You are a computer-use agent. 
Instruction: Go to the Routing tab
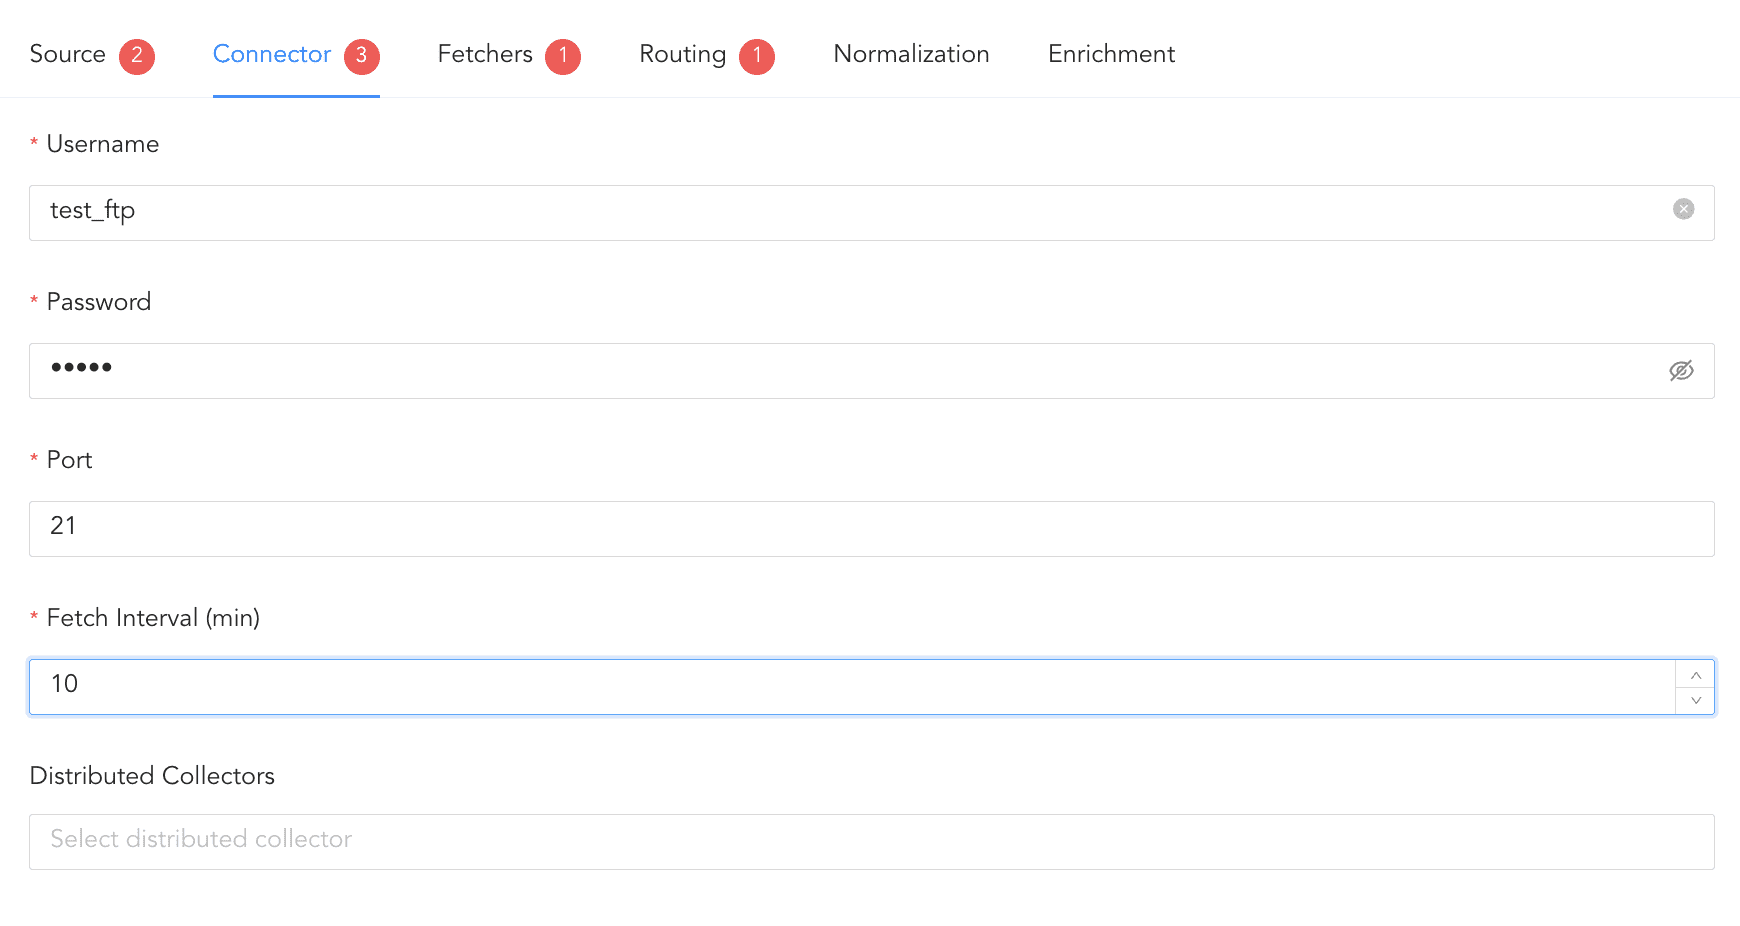(682, 54)
